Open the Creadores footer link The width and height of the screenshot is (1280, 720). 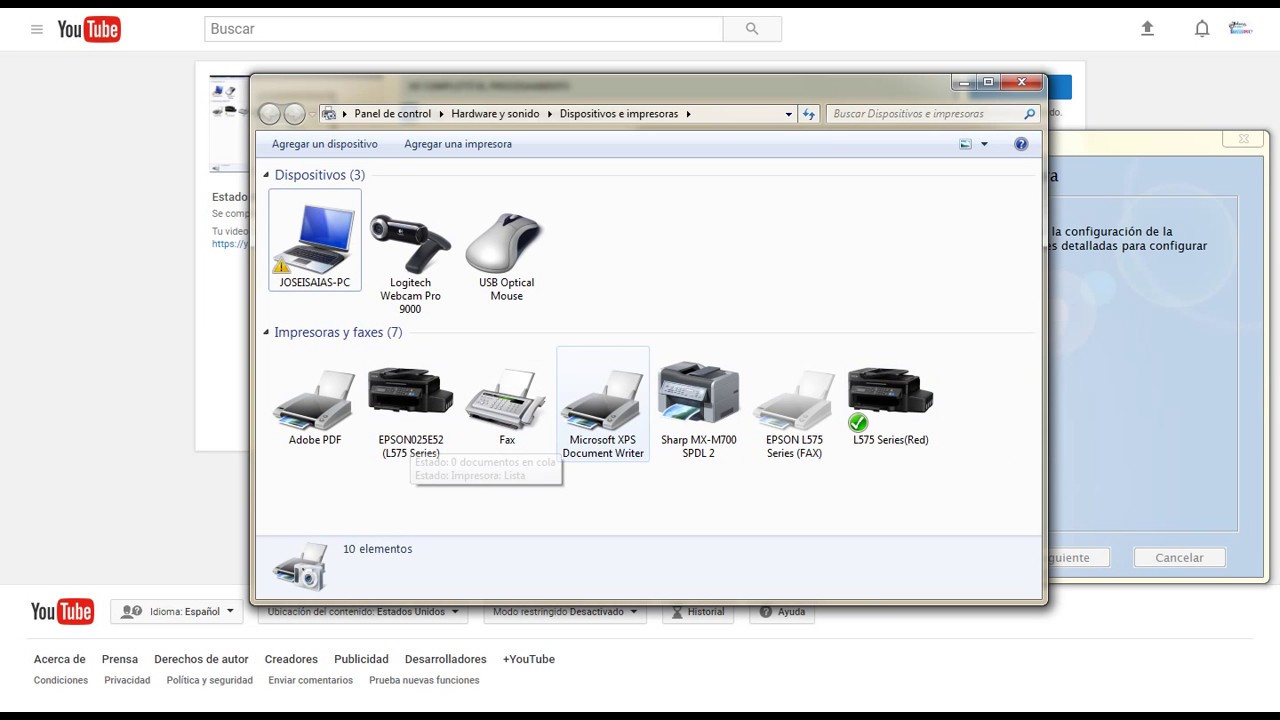click(x=291, y=659)
